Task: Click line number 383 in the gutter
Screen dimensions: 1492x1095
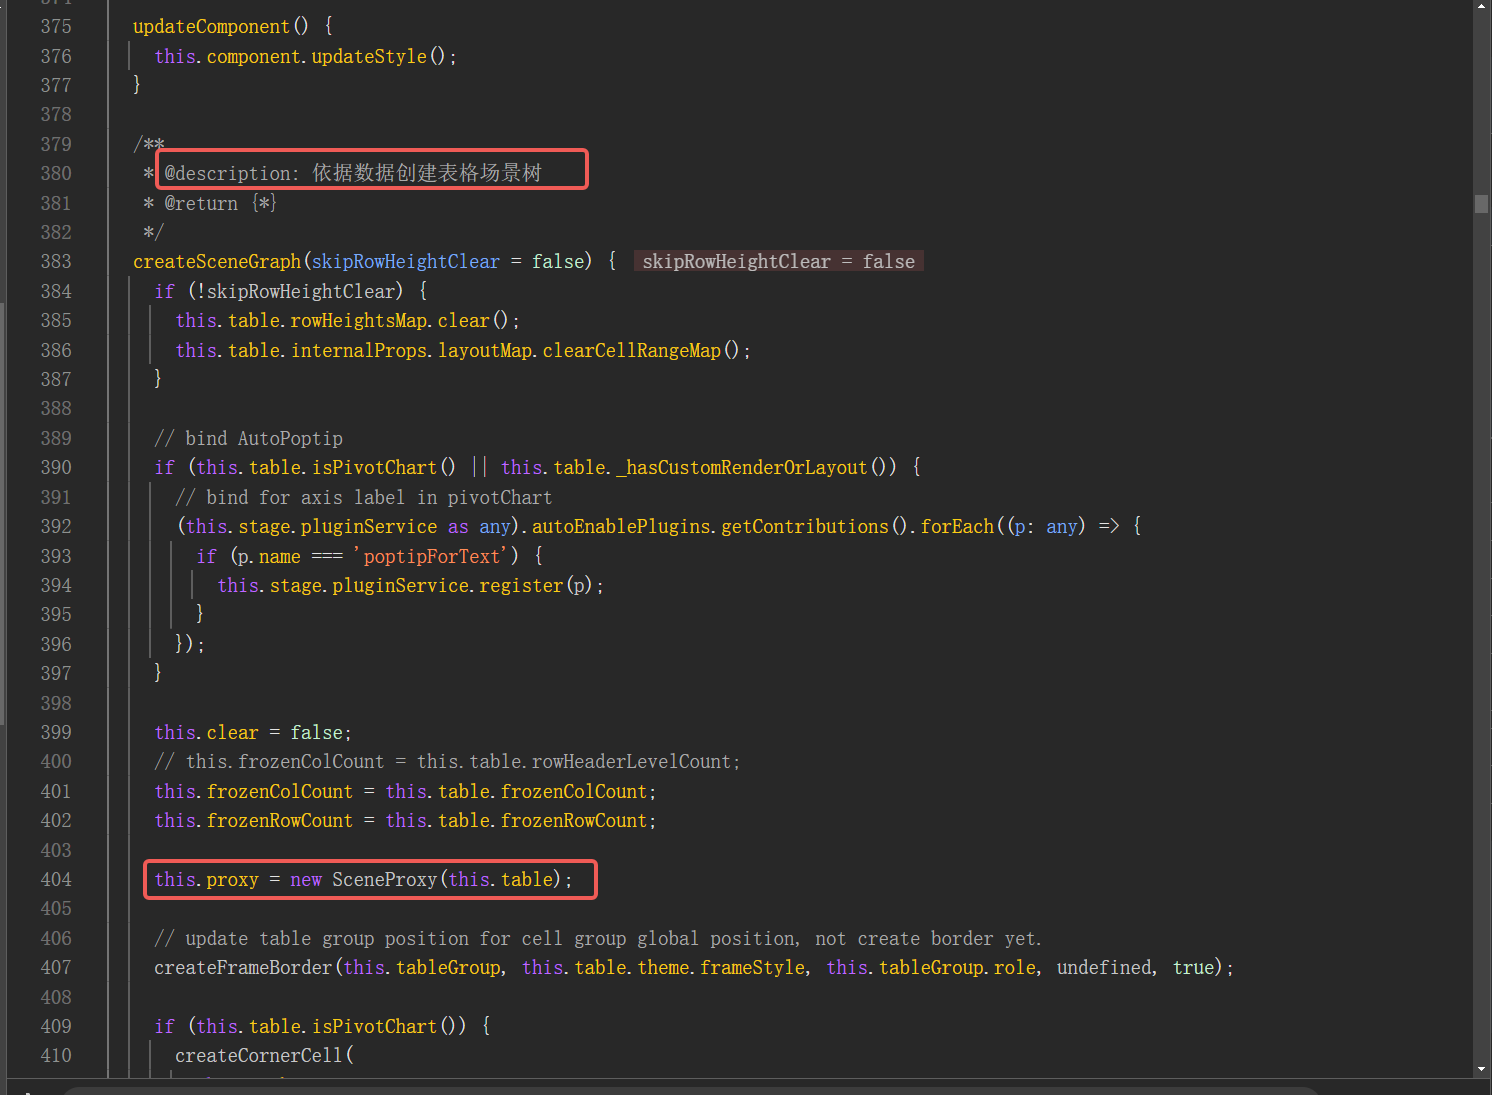Action: [x=56, y=262]
